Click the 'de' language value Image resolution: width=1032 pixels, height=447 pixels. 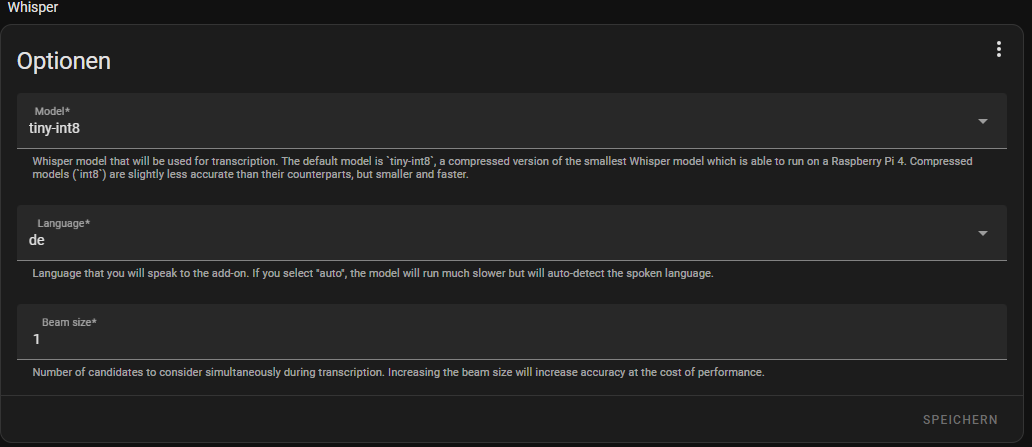37,240
